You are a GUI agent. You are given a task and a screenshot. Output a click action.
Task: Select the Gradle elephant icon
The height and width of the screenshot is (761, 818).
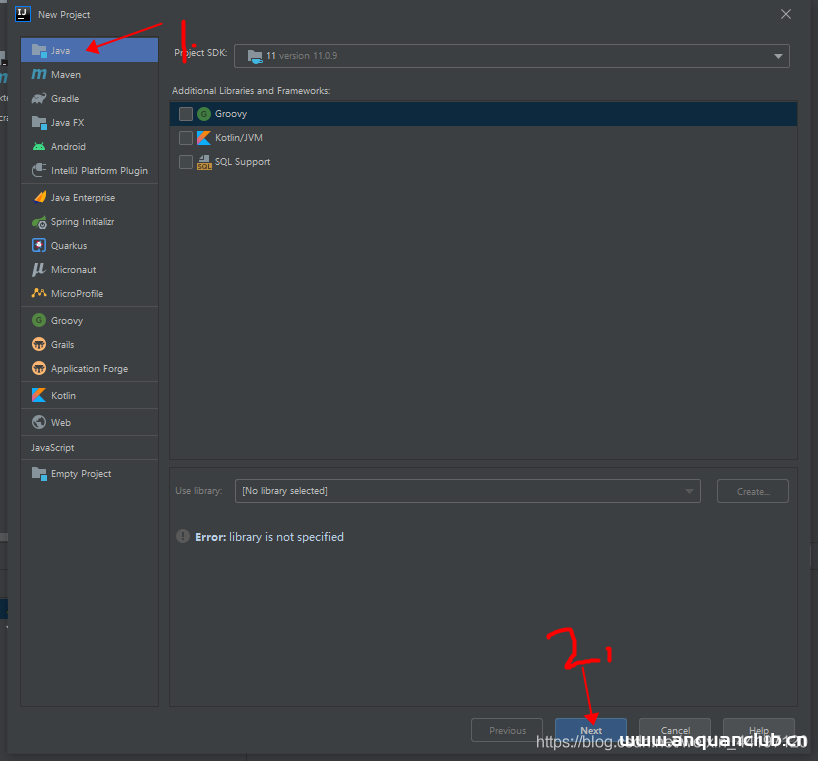coord(39,99)
